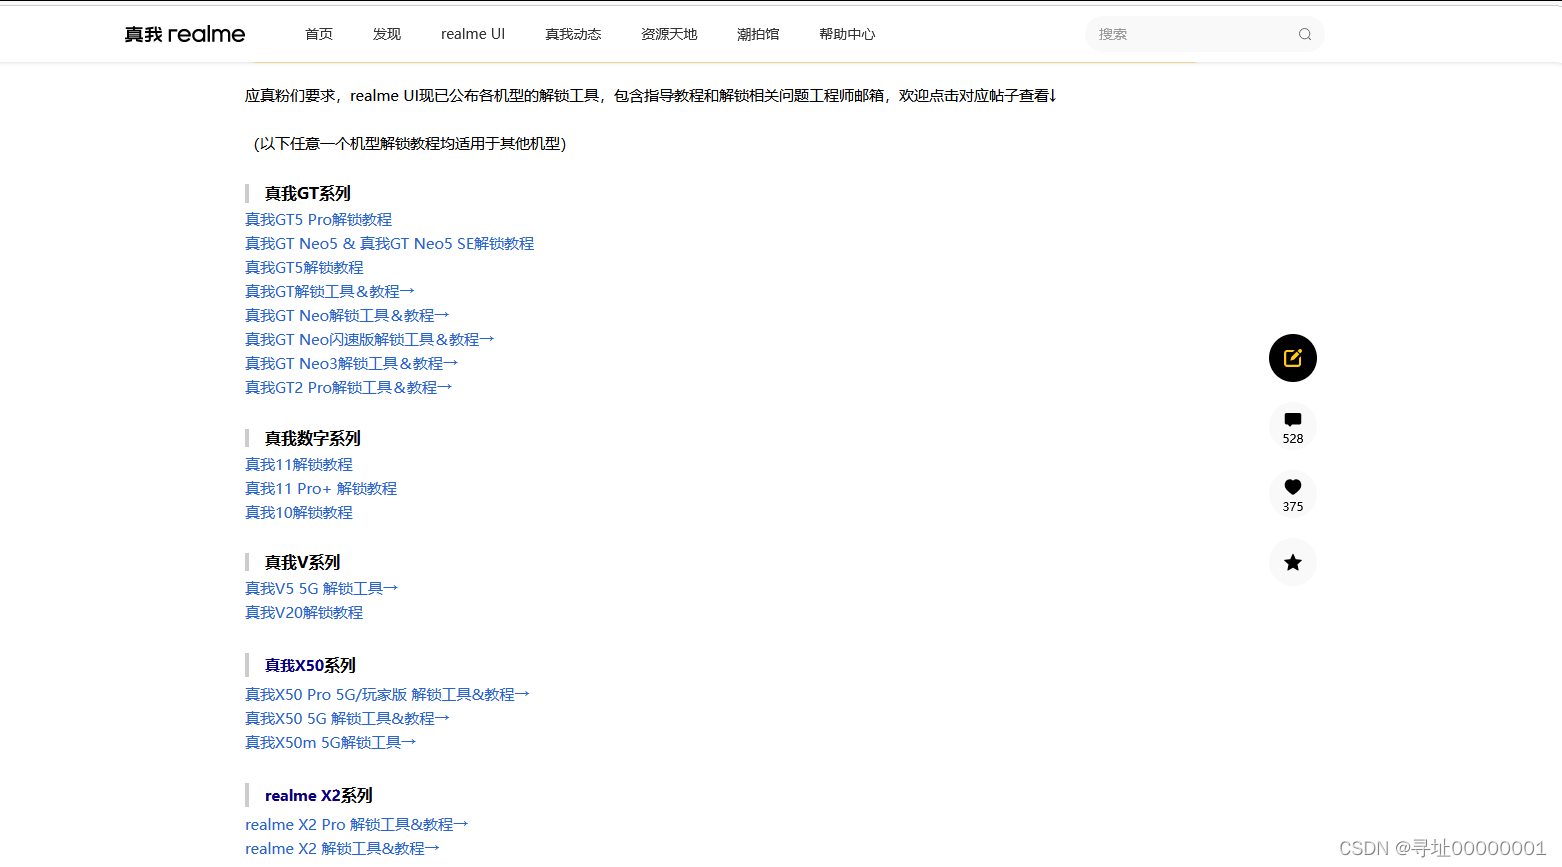Go to 首页 in the navigation
Screen dimensions: 1562x867
point(319,34)
